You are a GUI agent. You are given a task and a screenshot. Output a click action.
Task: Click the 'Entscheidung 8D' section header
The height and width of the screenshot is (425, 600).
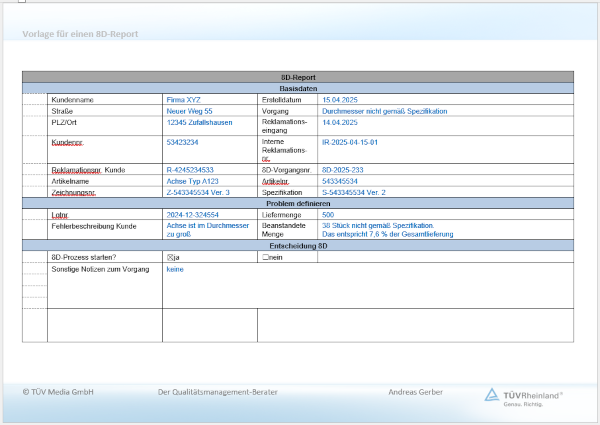click(x=298, y=245)
